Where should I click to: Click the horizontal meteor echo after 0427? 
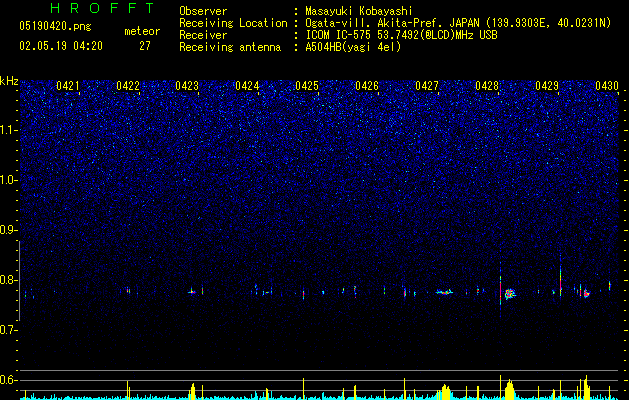[444, 292]
